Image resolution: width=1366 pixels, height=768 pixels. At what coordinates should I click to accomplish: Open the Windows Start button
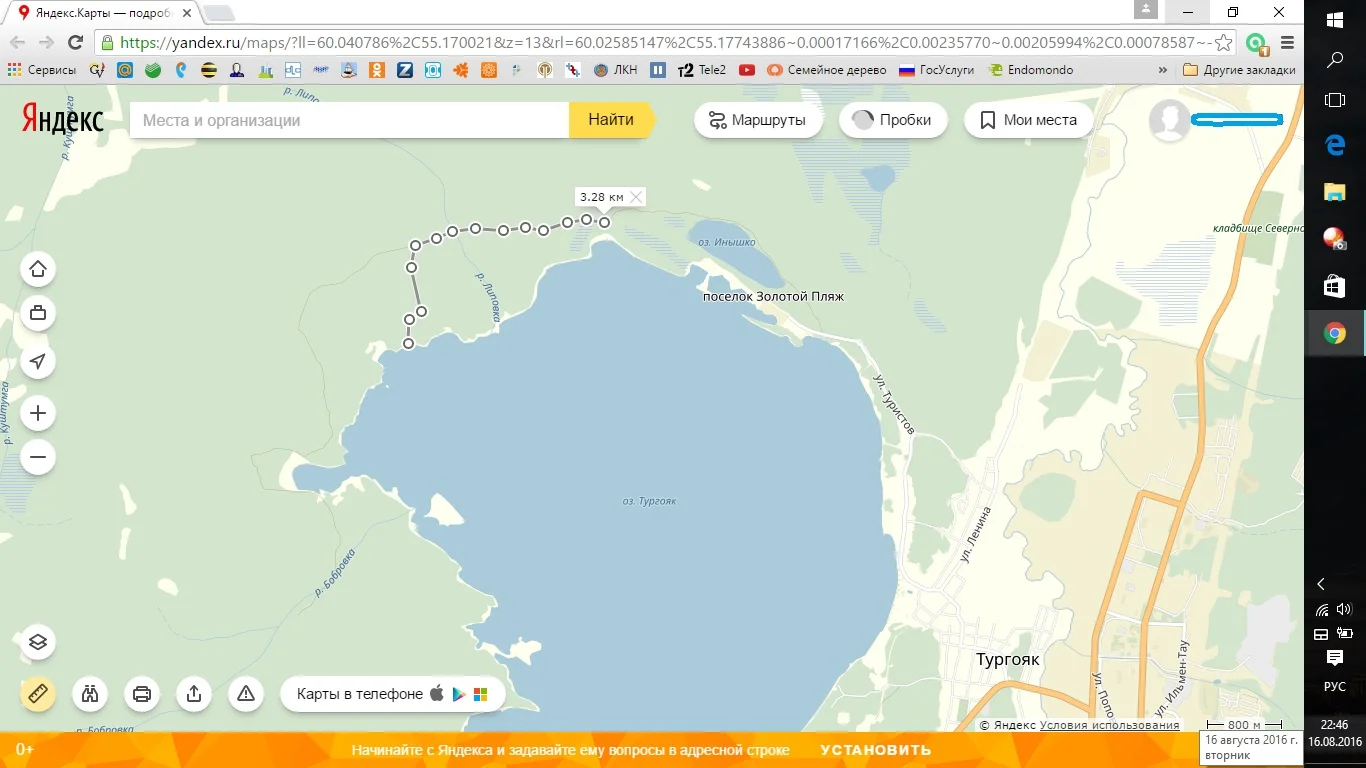1335,19
